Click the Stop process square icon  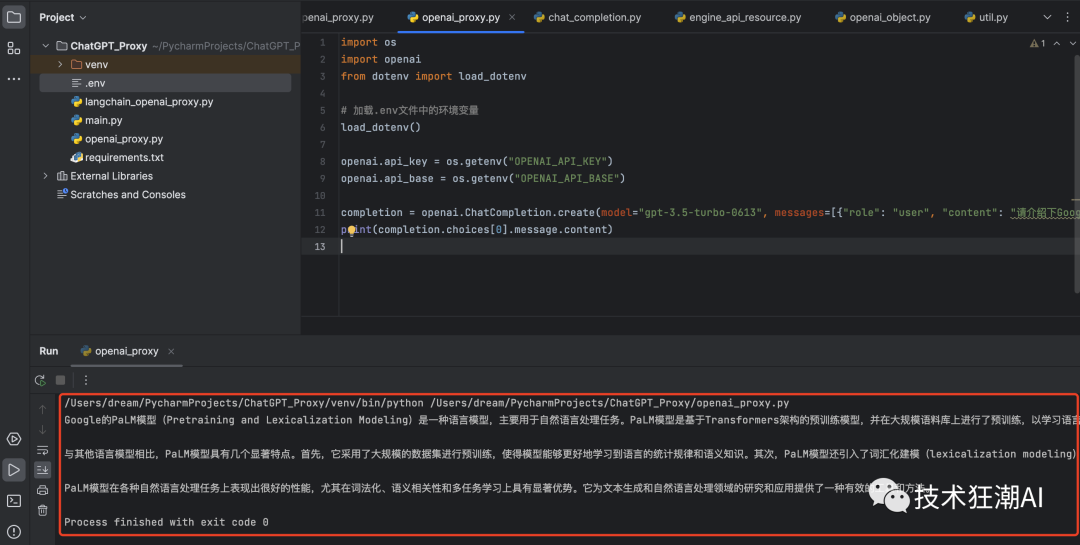(x=60, y=380)
